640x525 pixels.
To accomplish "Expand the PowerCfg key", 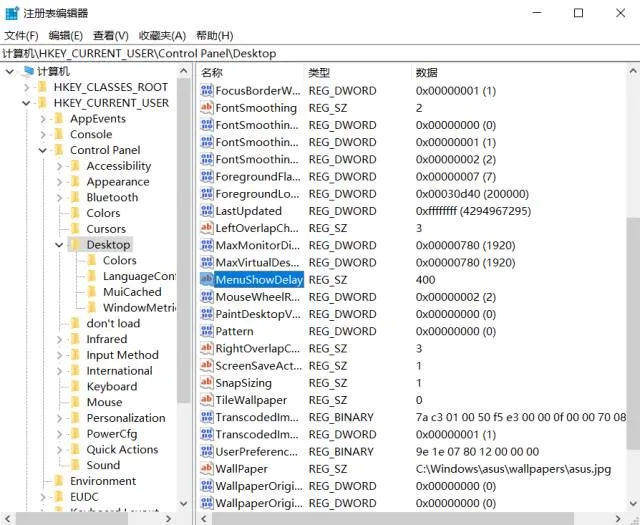I will tap(60, 434).
